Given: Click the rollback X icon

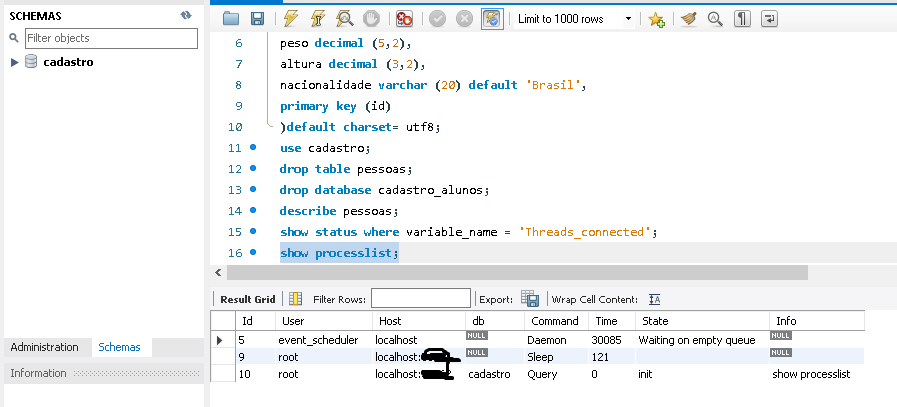Looking at the screenshot, I should pos(465,19).
